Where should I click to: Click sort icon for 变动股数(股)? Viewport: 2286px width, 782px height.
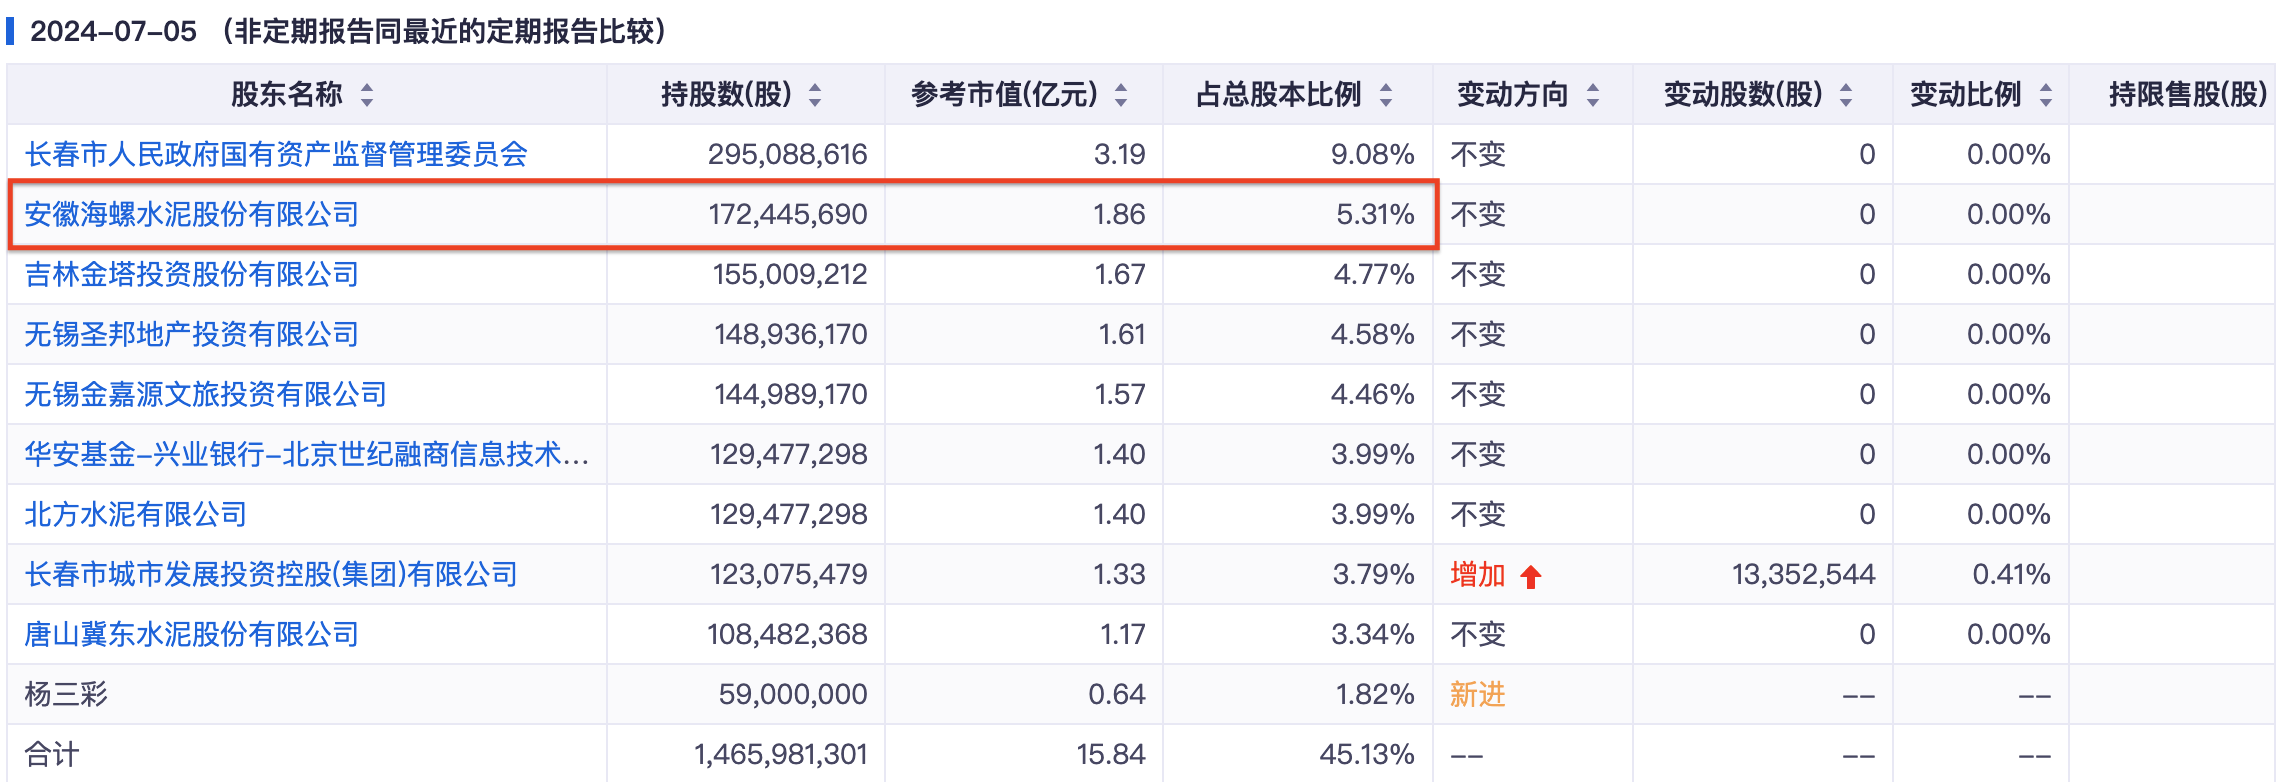point(1846,95)
